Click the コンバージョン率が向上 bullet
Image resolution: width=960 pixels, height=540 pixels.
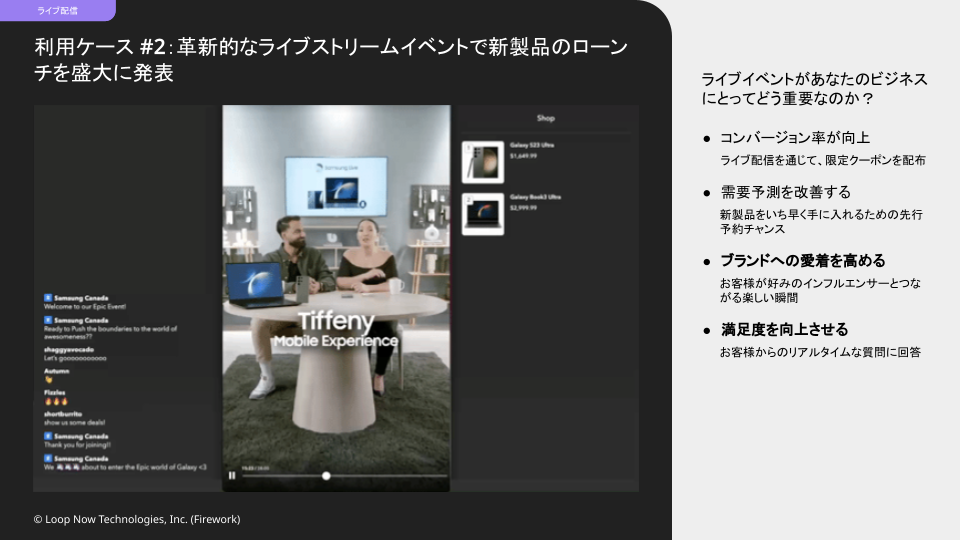795,138
